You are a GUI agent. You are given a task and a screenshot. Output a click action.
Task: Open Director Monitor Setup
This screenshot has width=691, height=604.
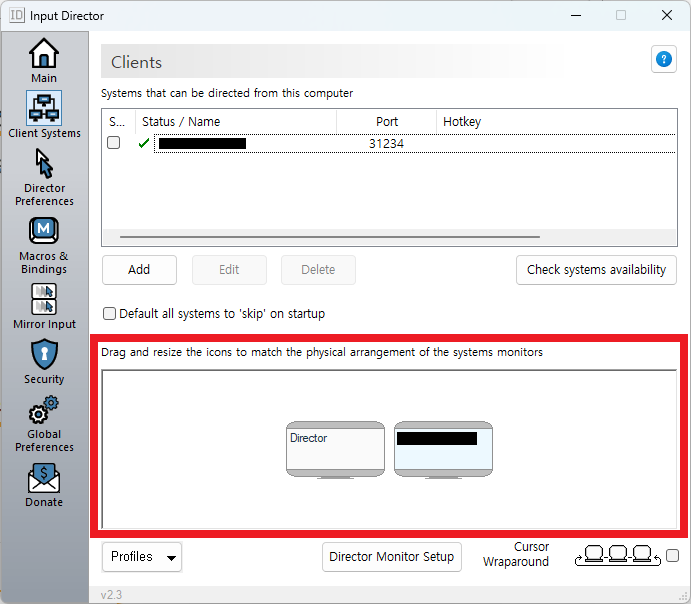coord(392,557)
